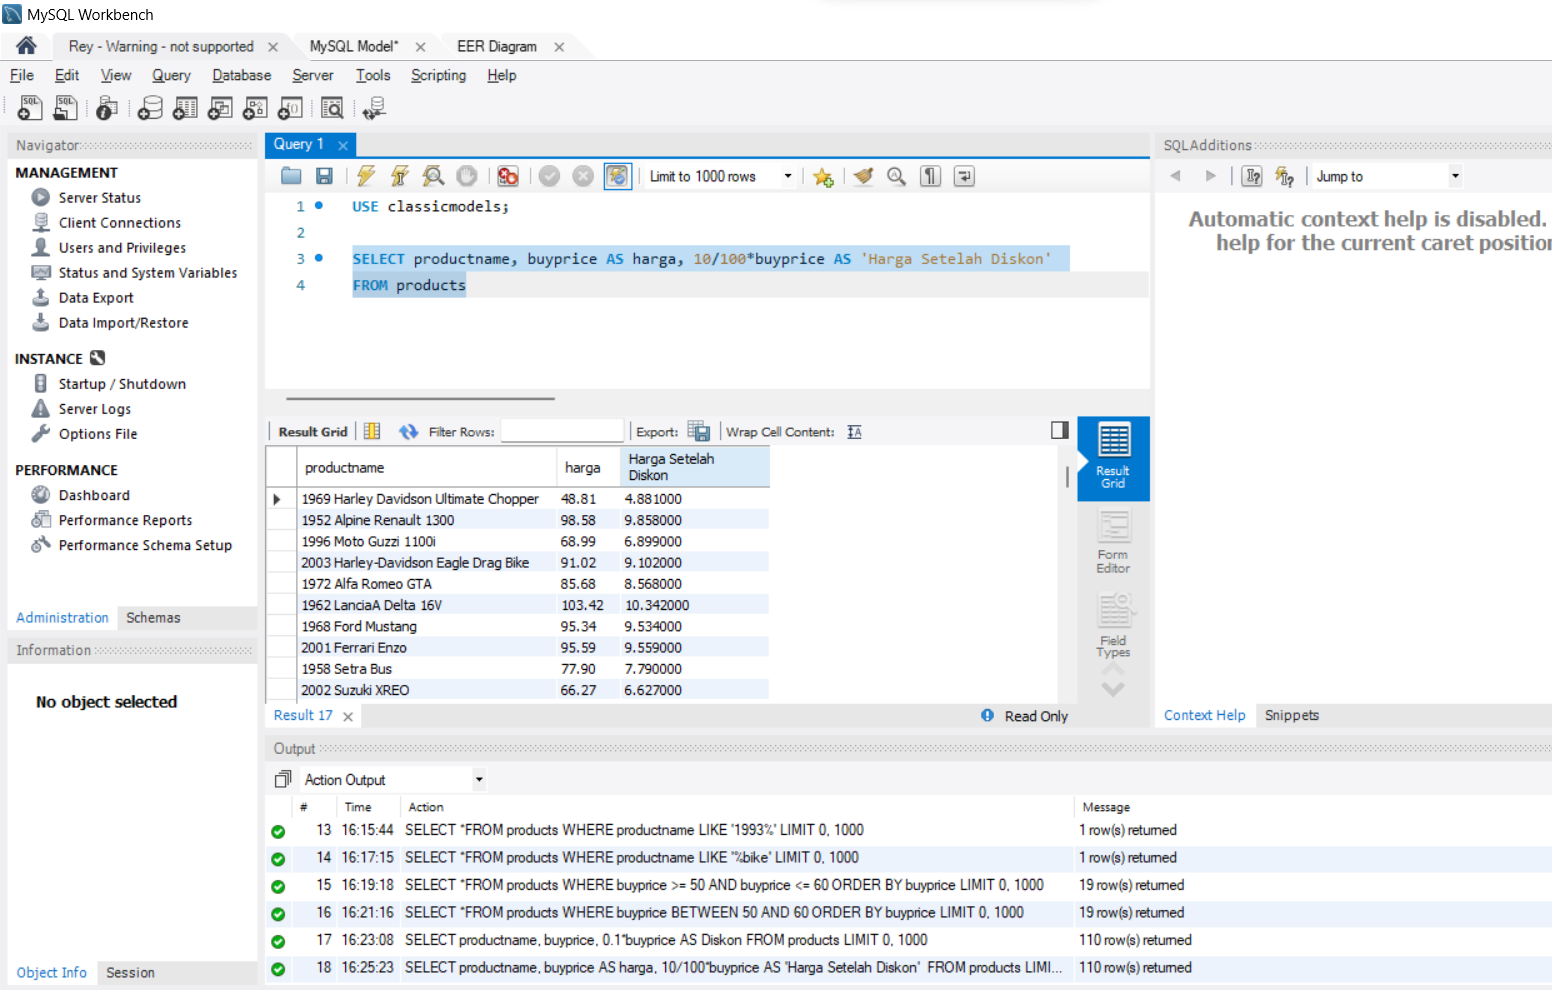Open Data Export
The image size is (1552, 990).
95,298
